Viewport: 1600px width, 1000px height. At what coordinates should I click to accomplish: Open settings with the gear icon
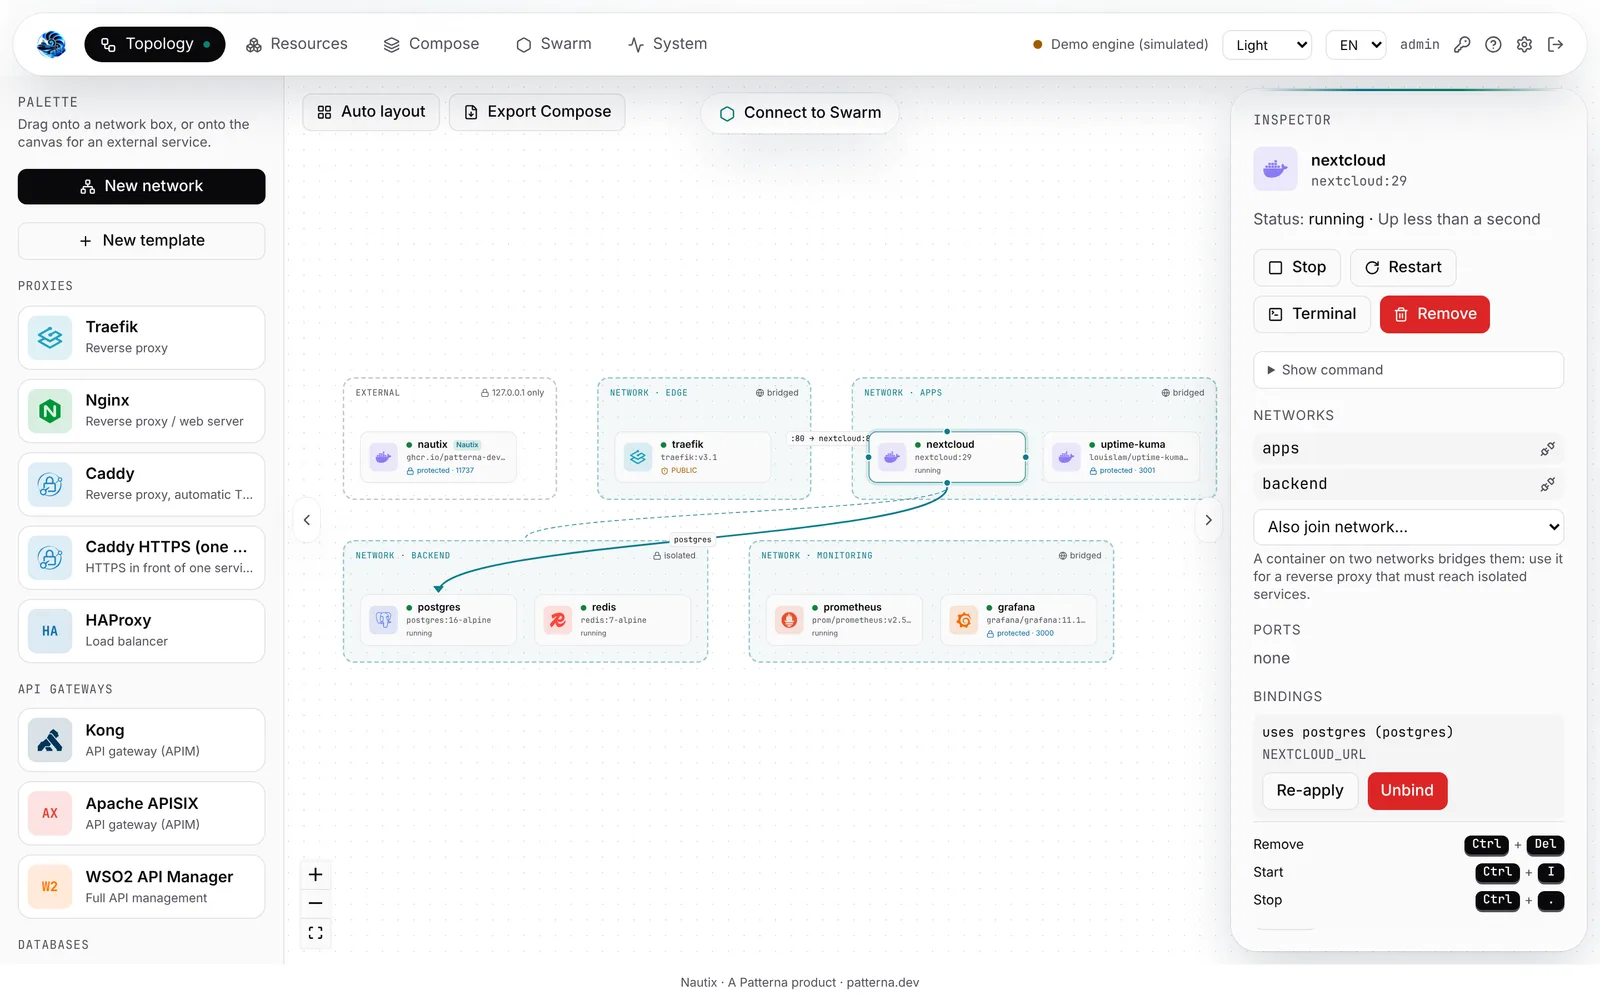point(1524,44)
